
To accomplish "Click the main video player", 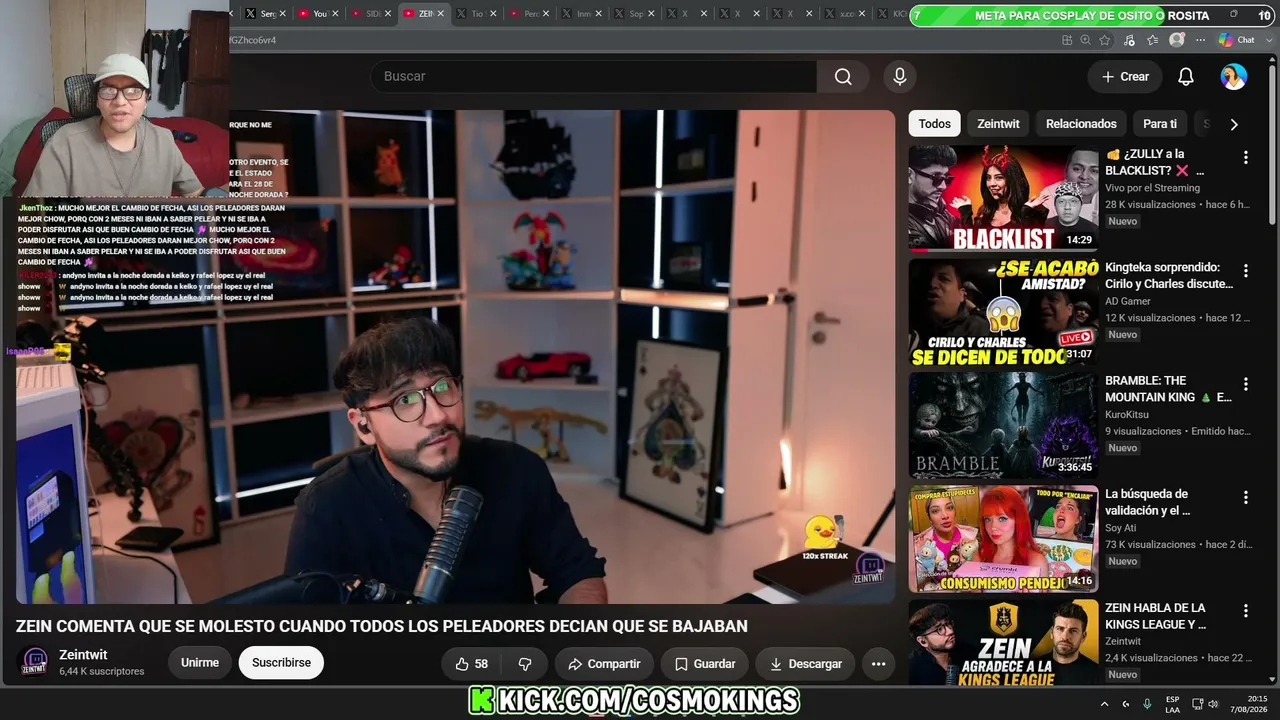I will pyautogui.click(x=455, y=357).
